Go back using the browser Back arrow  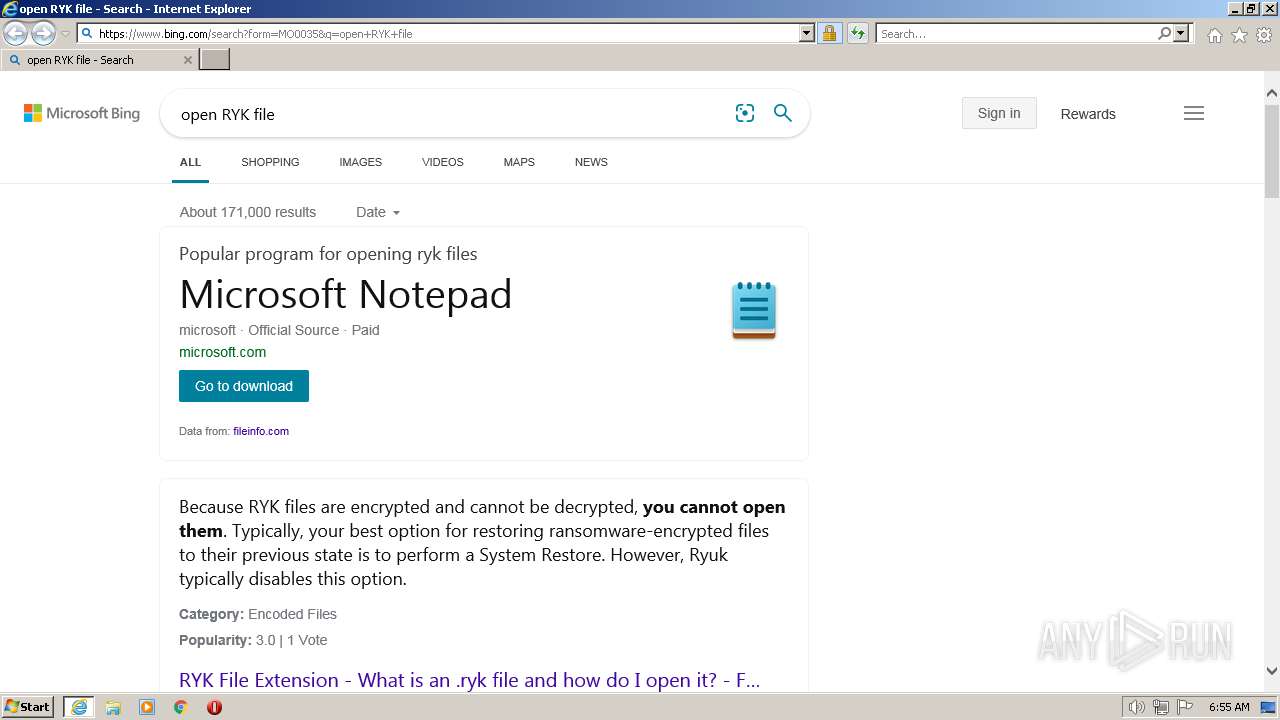[x=15, y=34]
